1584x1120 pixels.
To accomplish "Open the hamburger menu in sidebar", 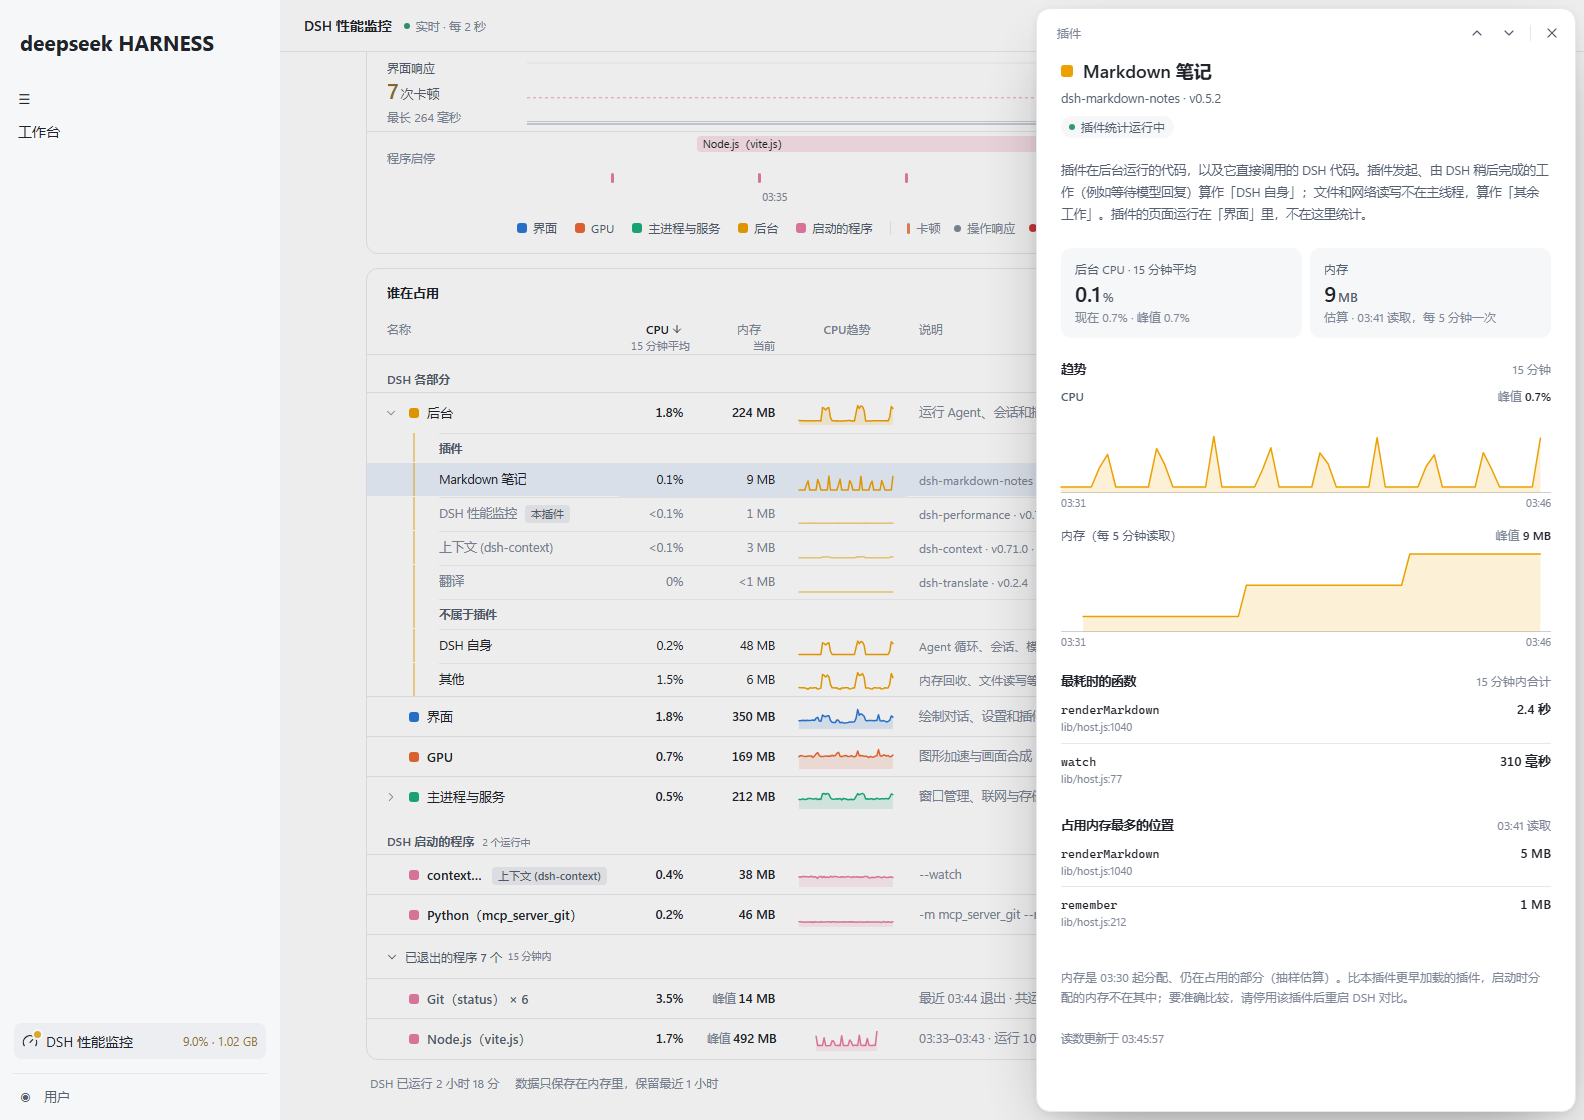I will click(24, 99).
